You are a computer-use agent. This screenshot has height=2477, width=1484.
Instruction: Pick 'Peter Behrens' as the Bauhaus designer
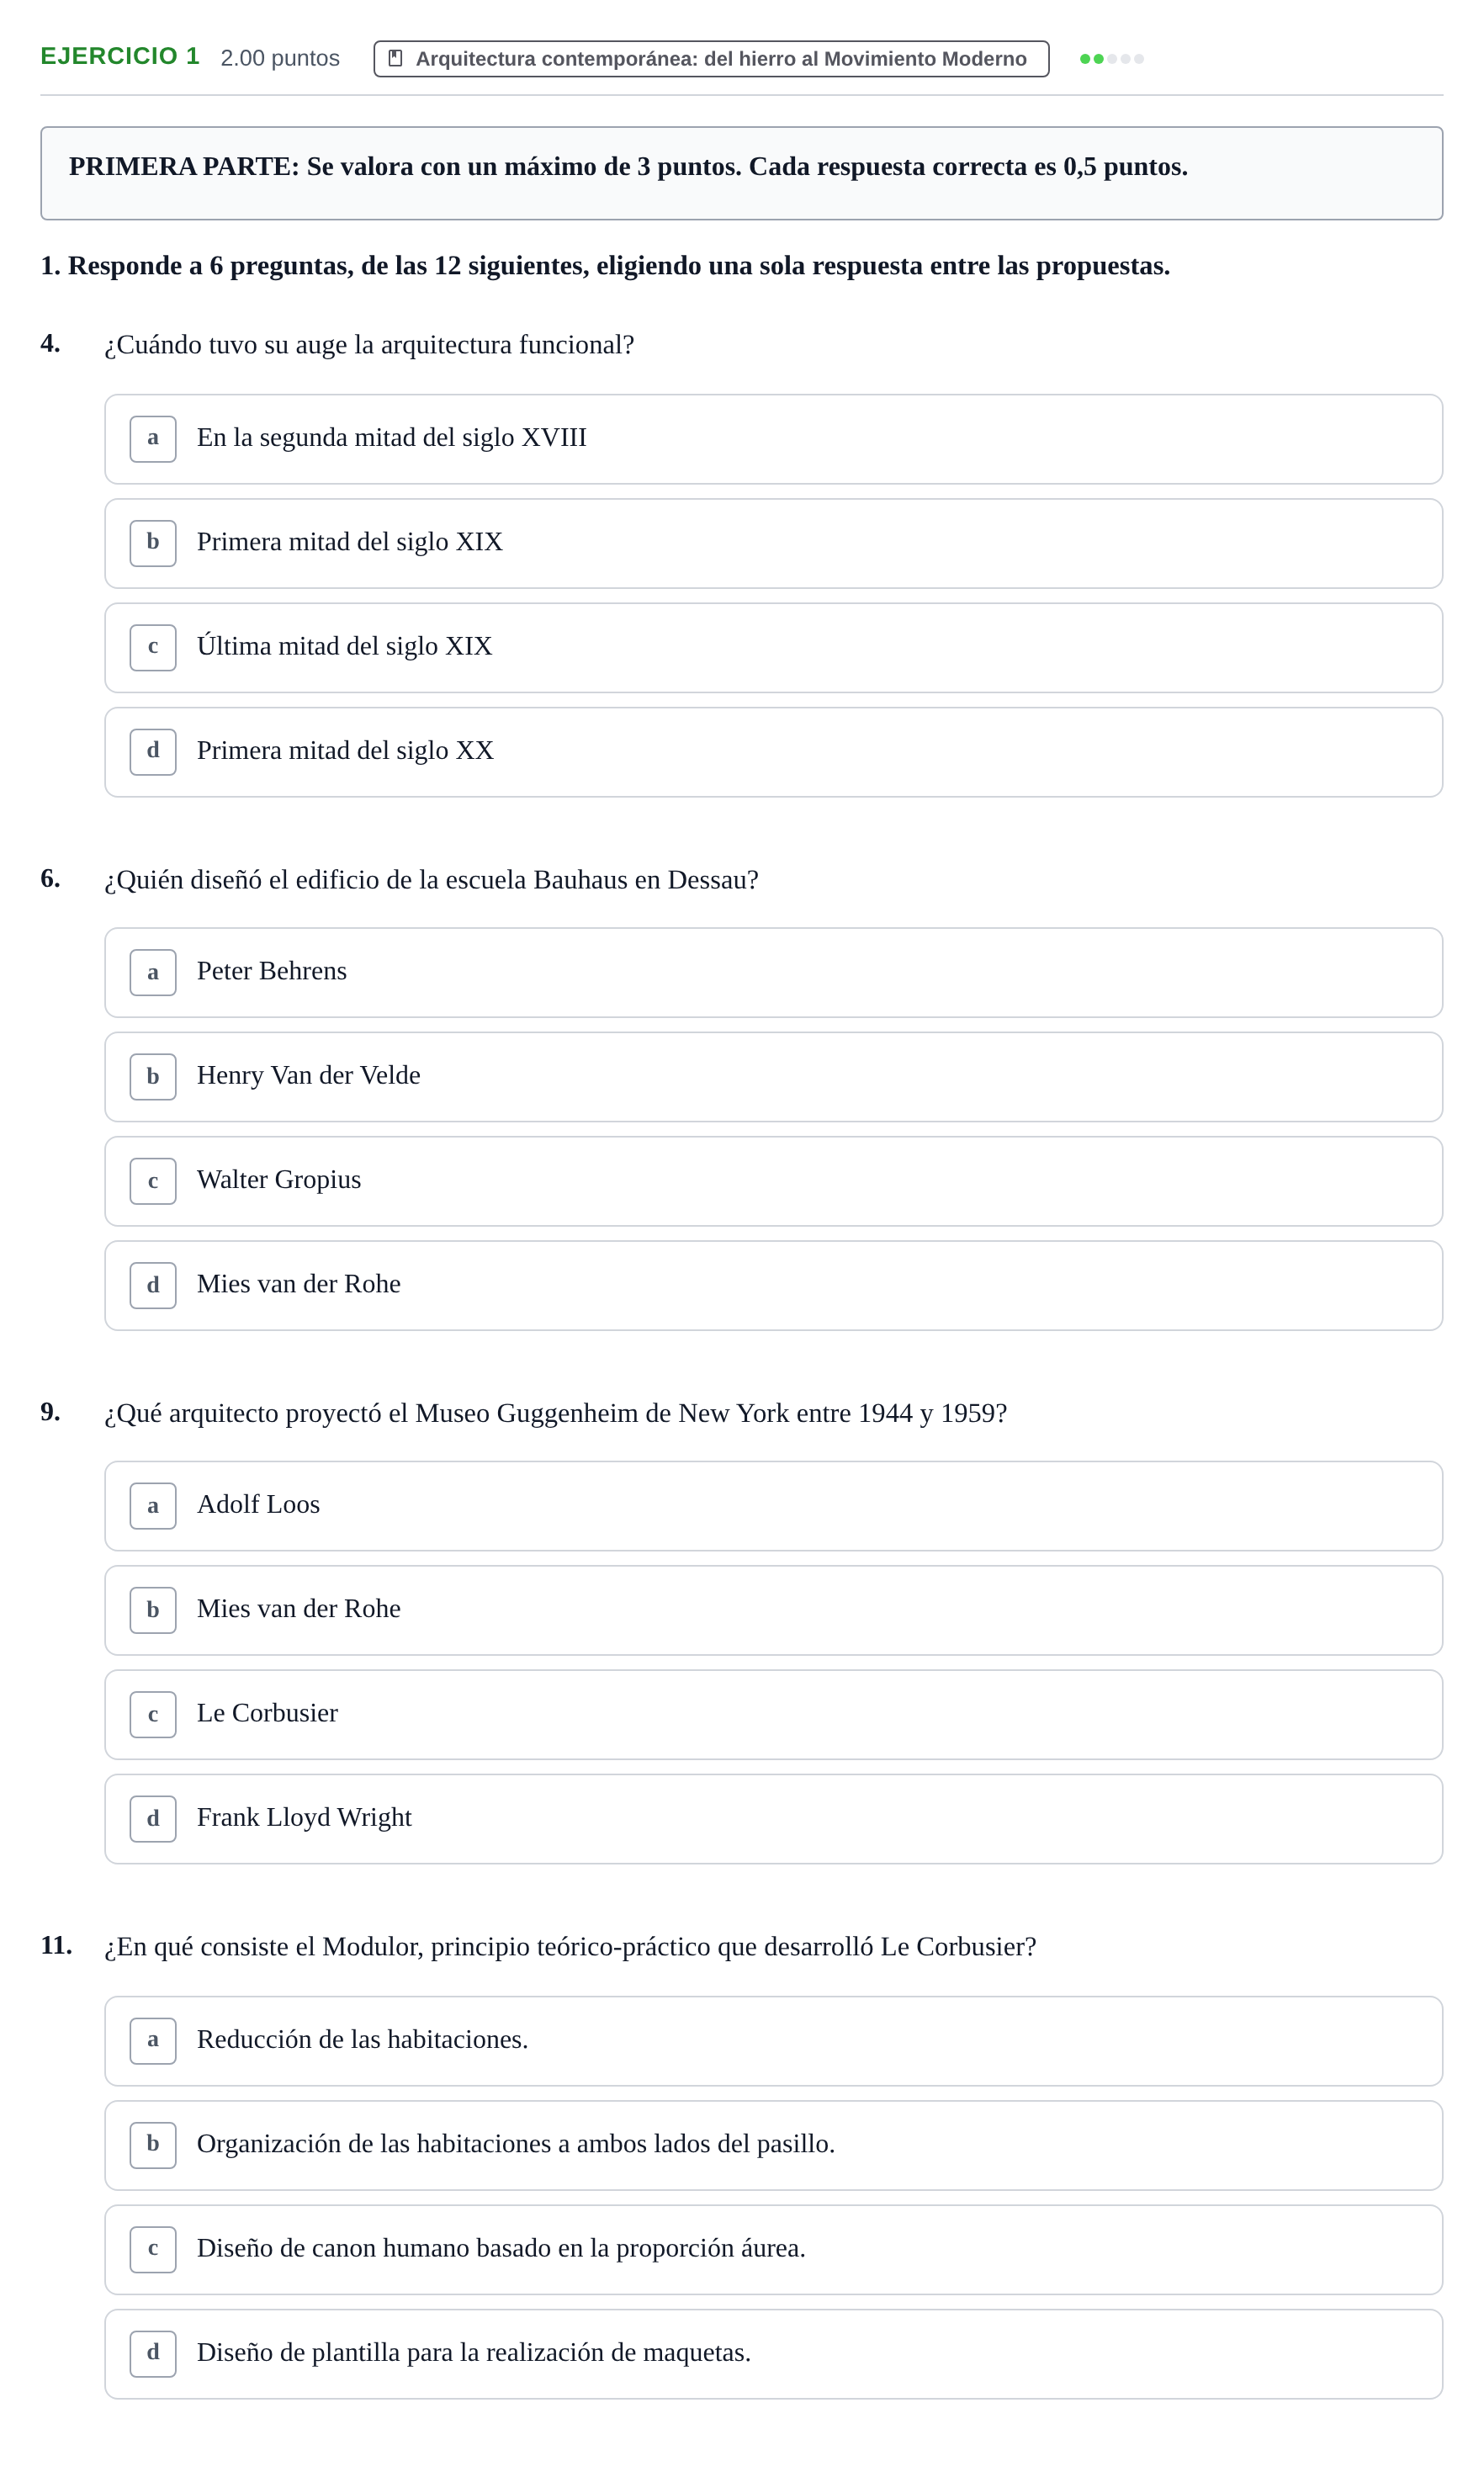[773, 972]
